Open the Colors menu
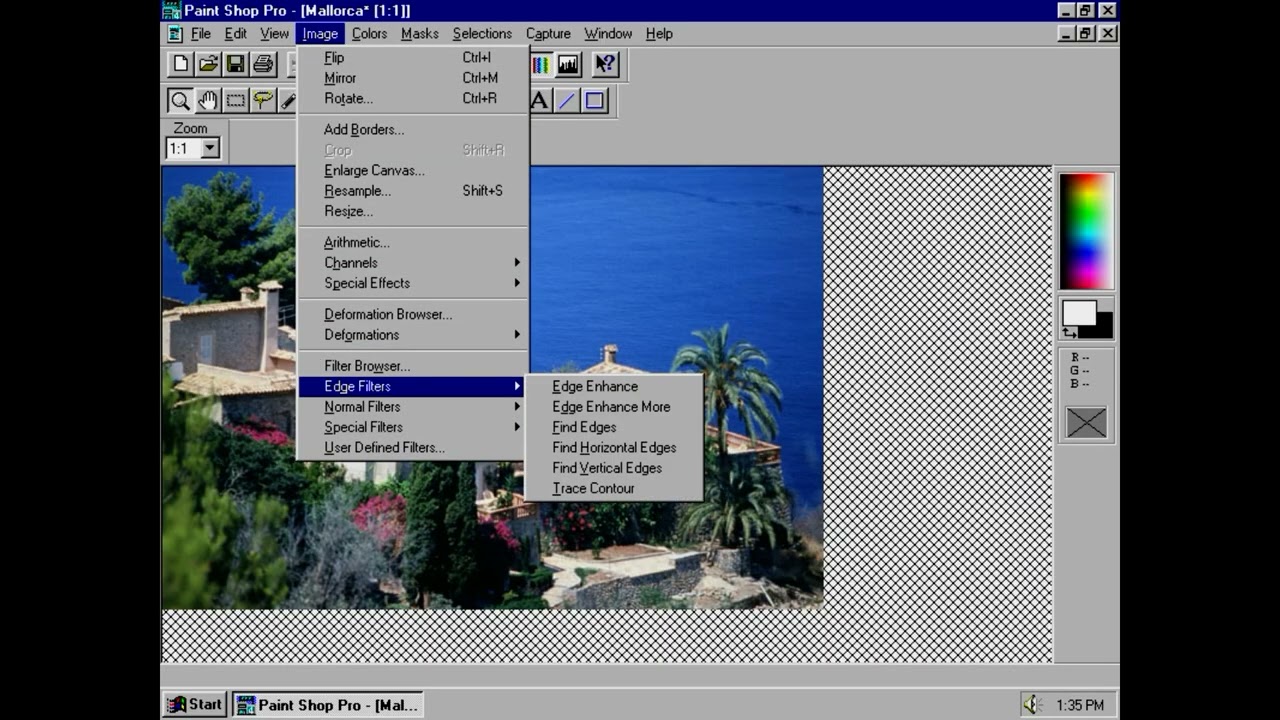Screen dimensions: 1280x720 [x=369, y=33]
